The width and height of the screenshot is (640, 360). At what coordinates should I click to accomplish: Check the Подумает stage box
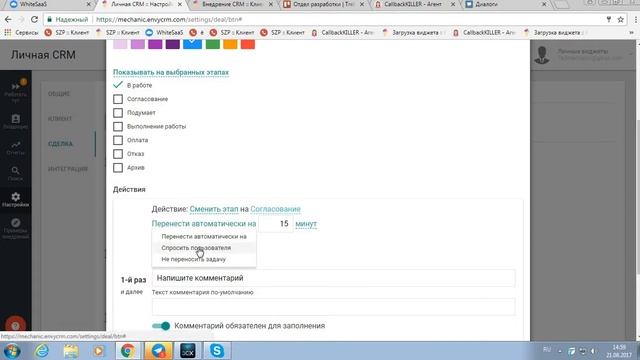(118, 113)
